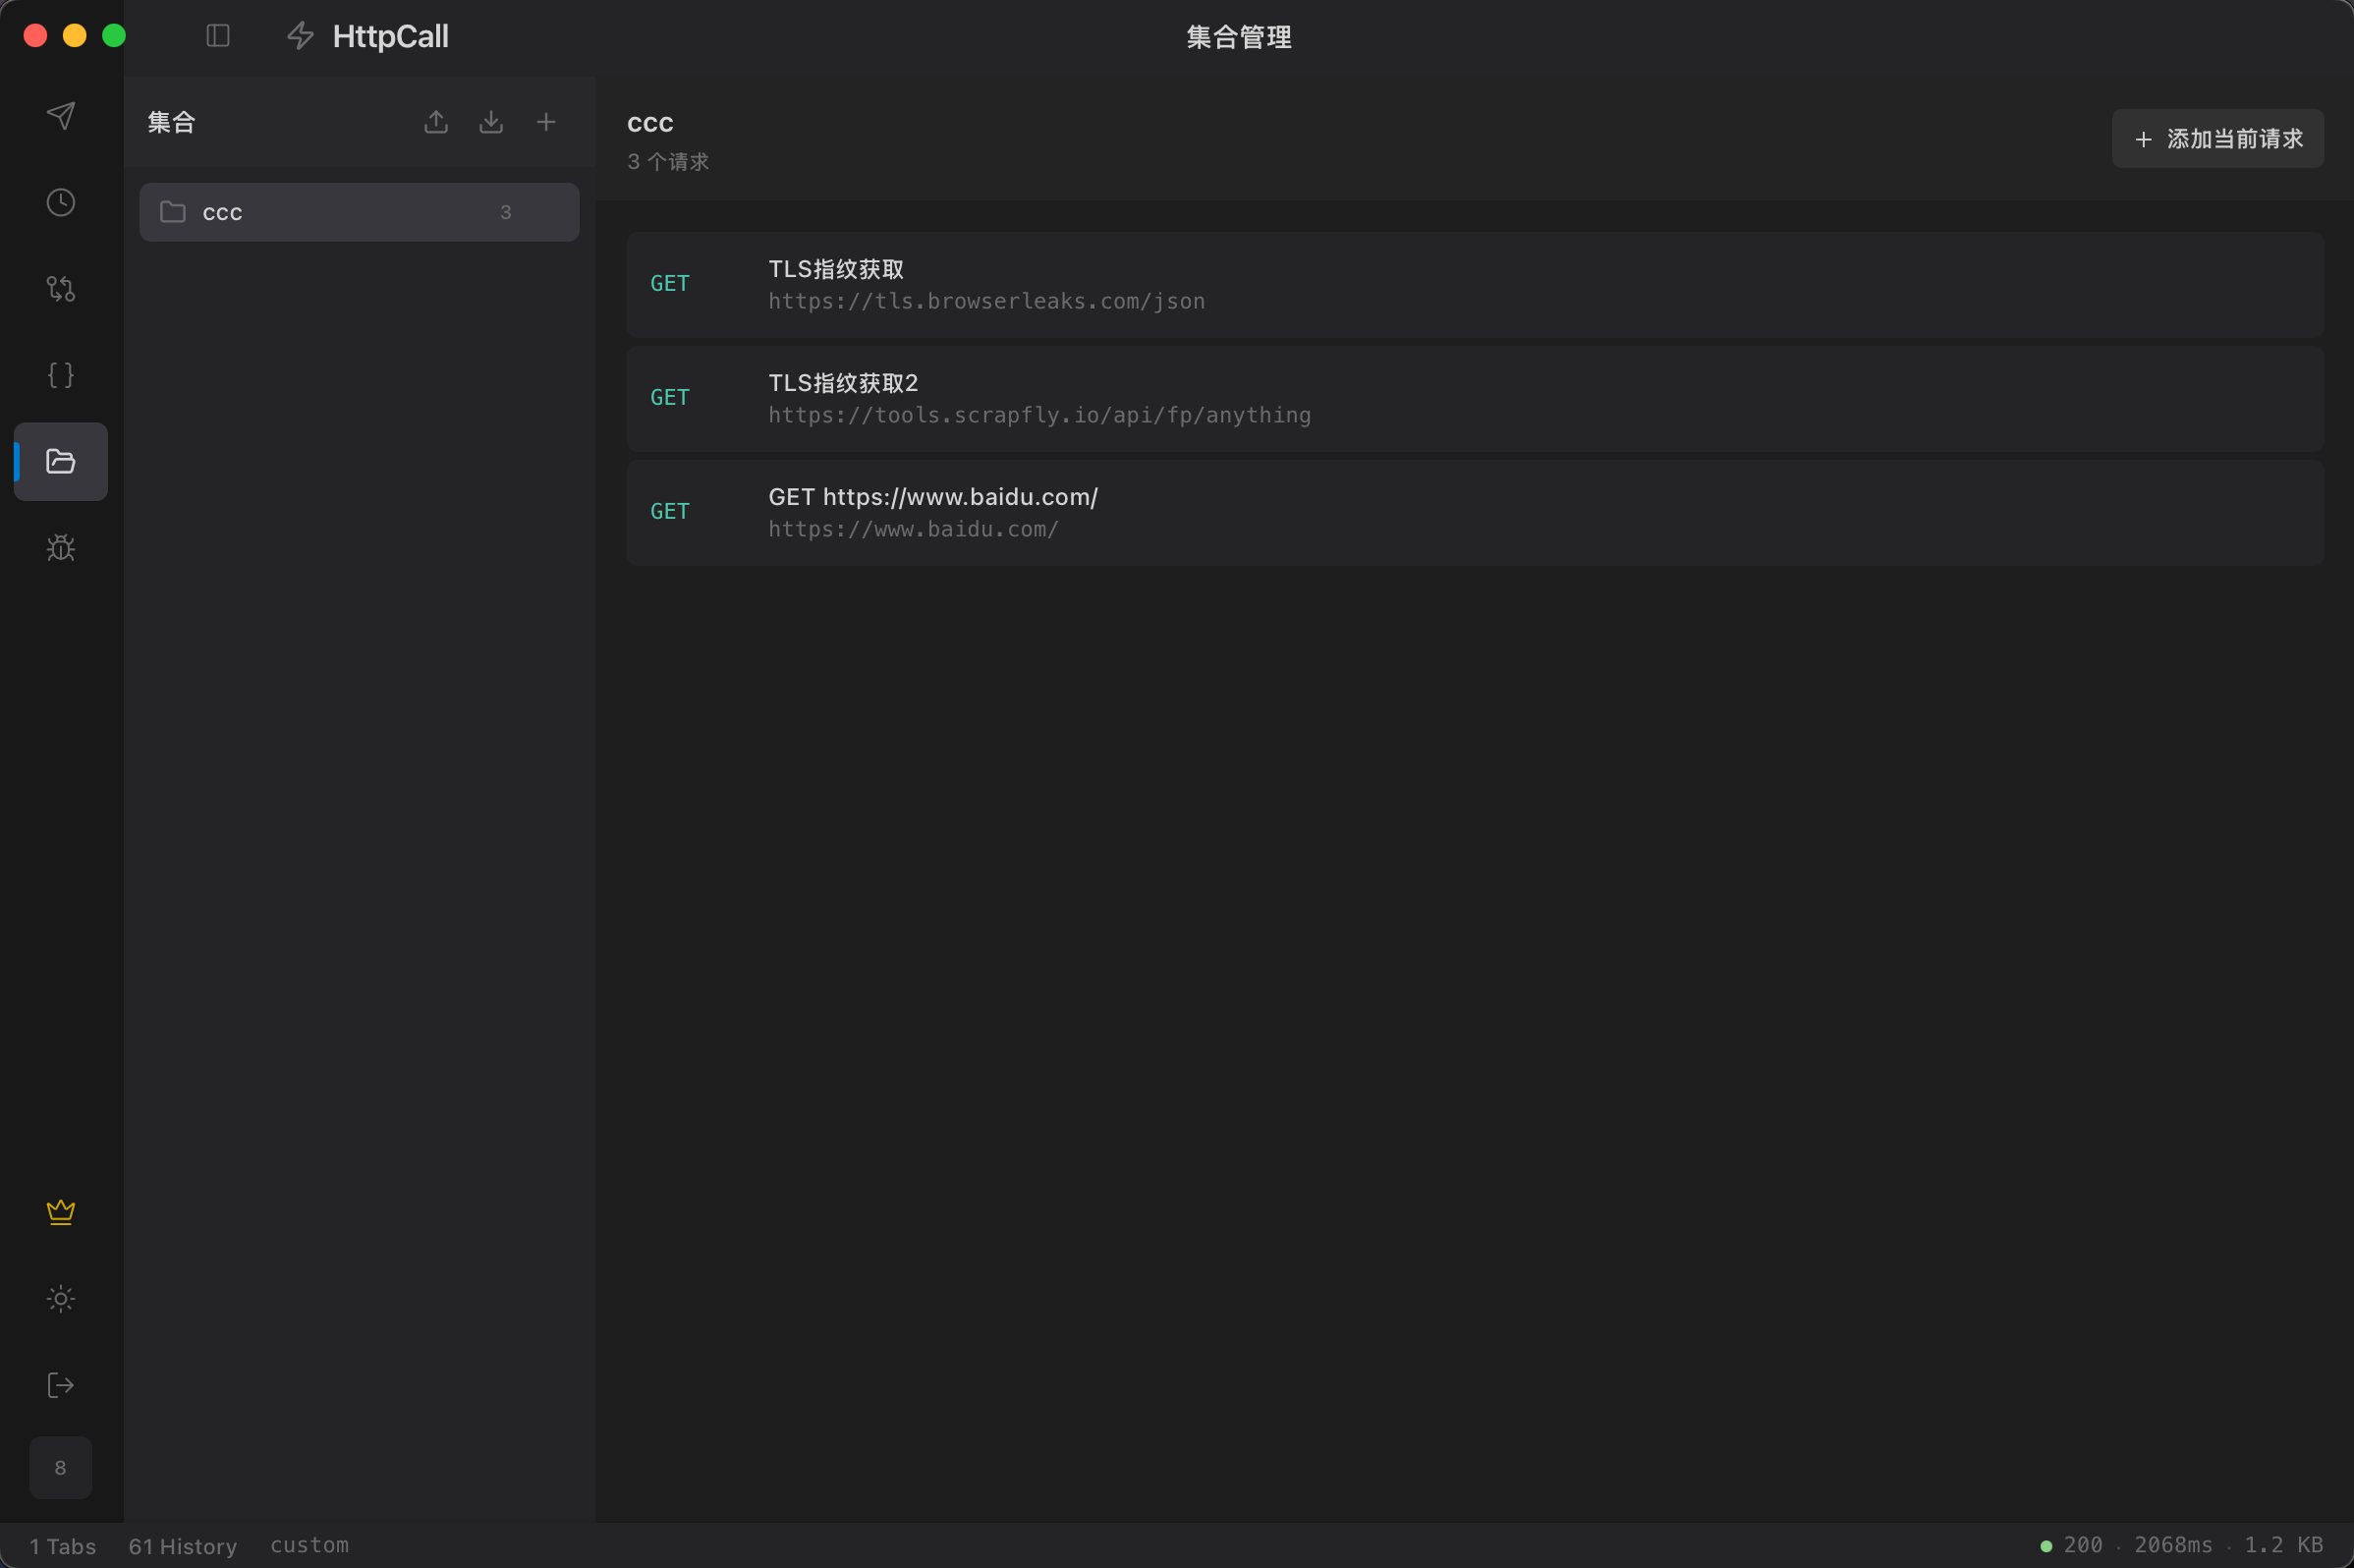Select the workflow icon in the sidebar
2354x1568 pixels.
pyautogui.click(x=60, y=289)
